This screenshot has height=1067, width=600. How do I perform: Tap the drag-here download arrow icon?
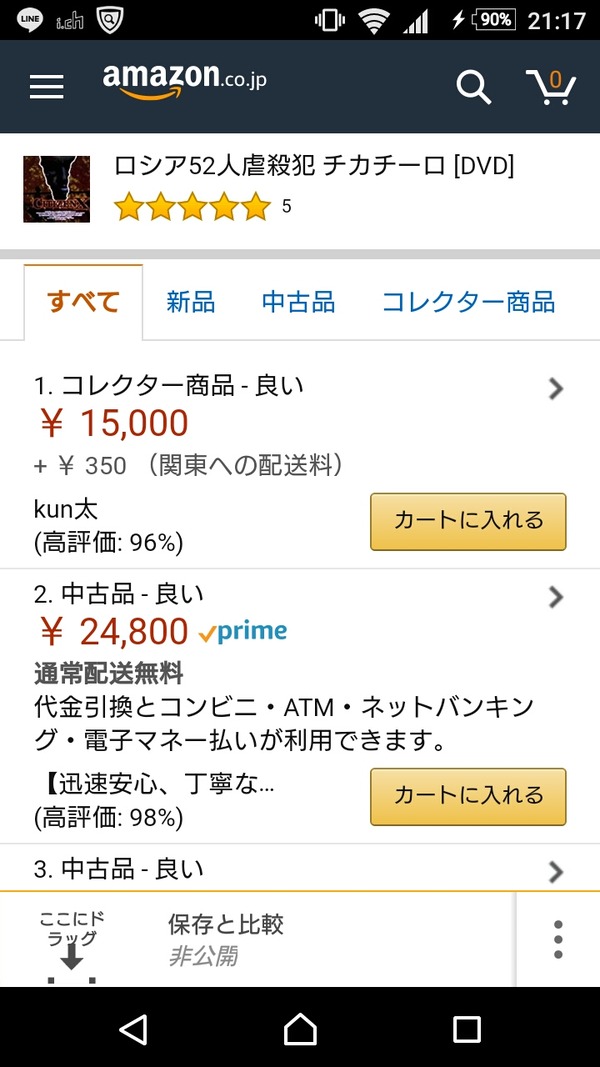tap(70, 957)
